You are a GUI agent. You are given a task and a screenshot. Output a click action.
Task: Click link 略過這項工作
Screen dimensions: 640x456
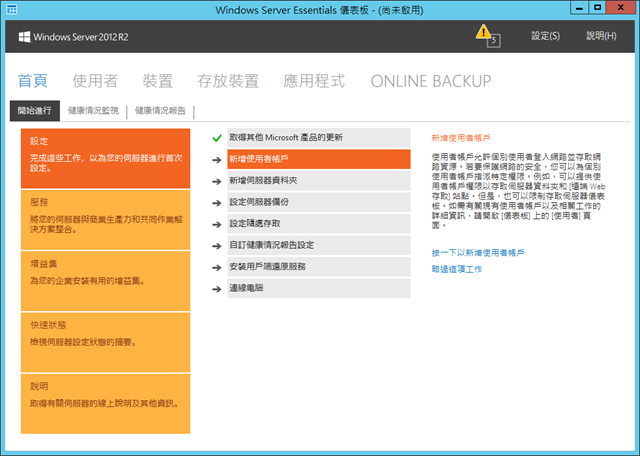pos(457,269)
